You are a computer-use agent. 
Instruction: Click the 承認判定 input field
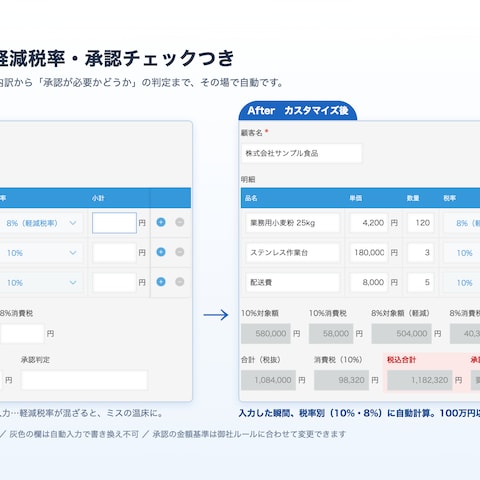pos(84,380)
